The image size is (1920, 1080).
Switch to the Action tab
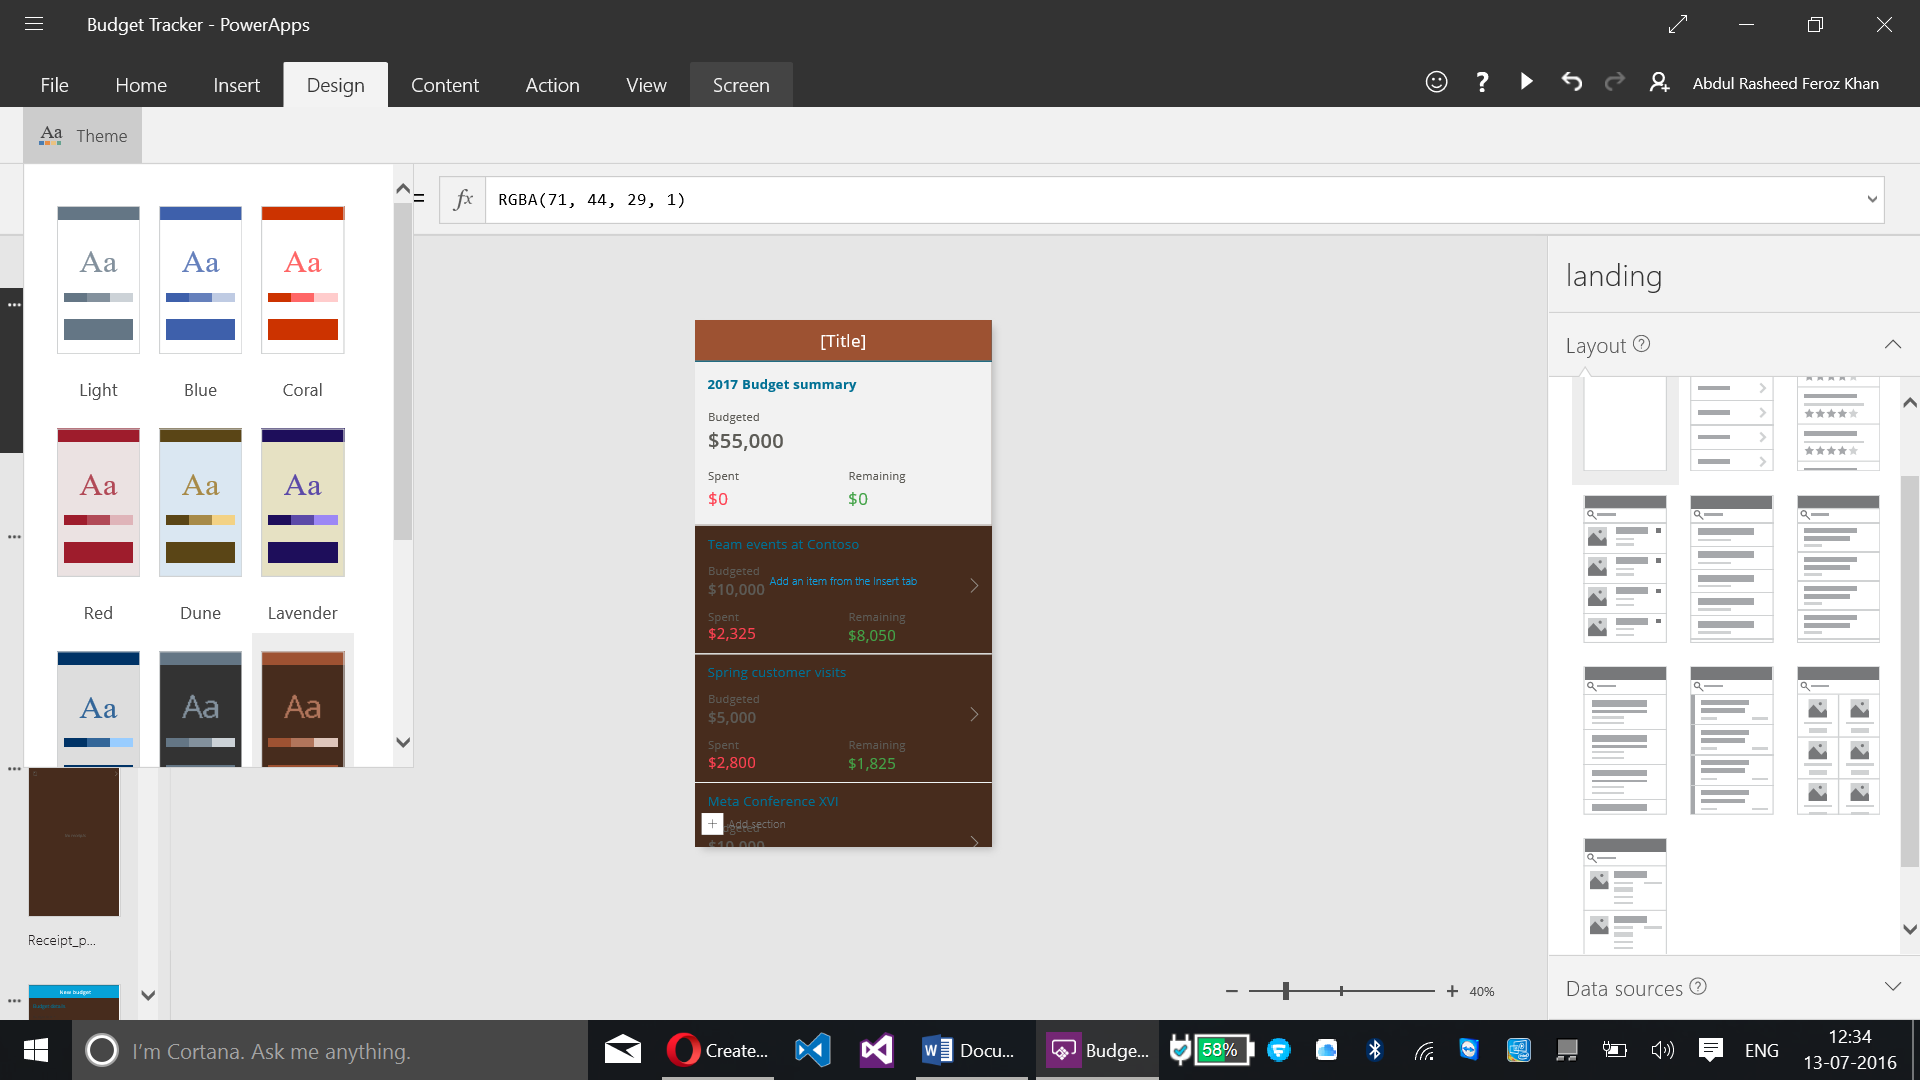tap(552, 85)
